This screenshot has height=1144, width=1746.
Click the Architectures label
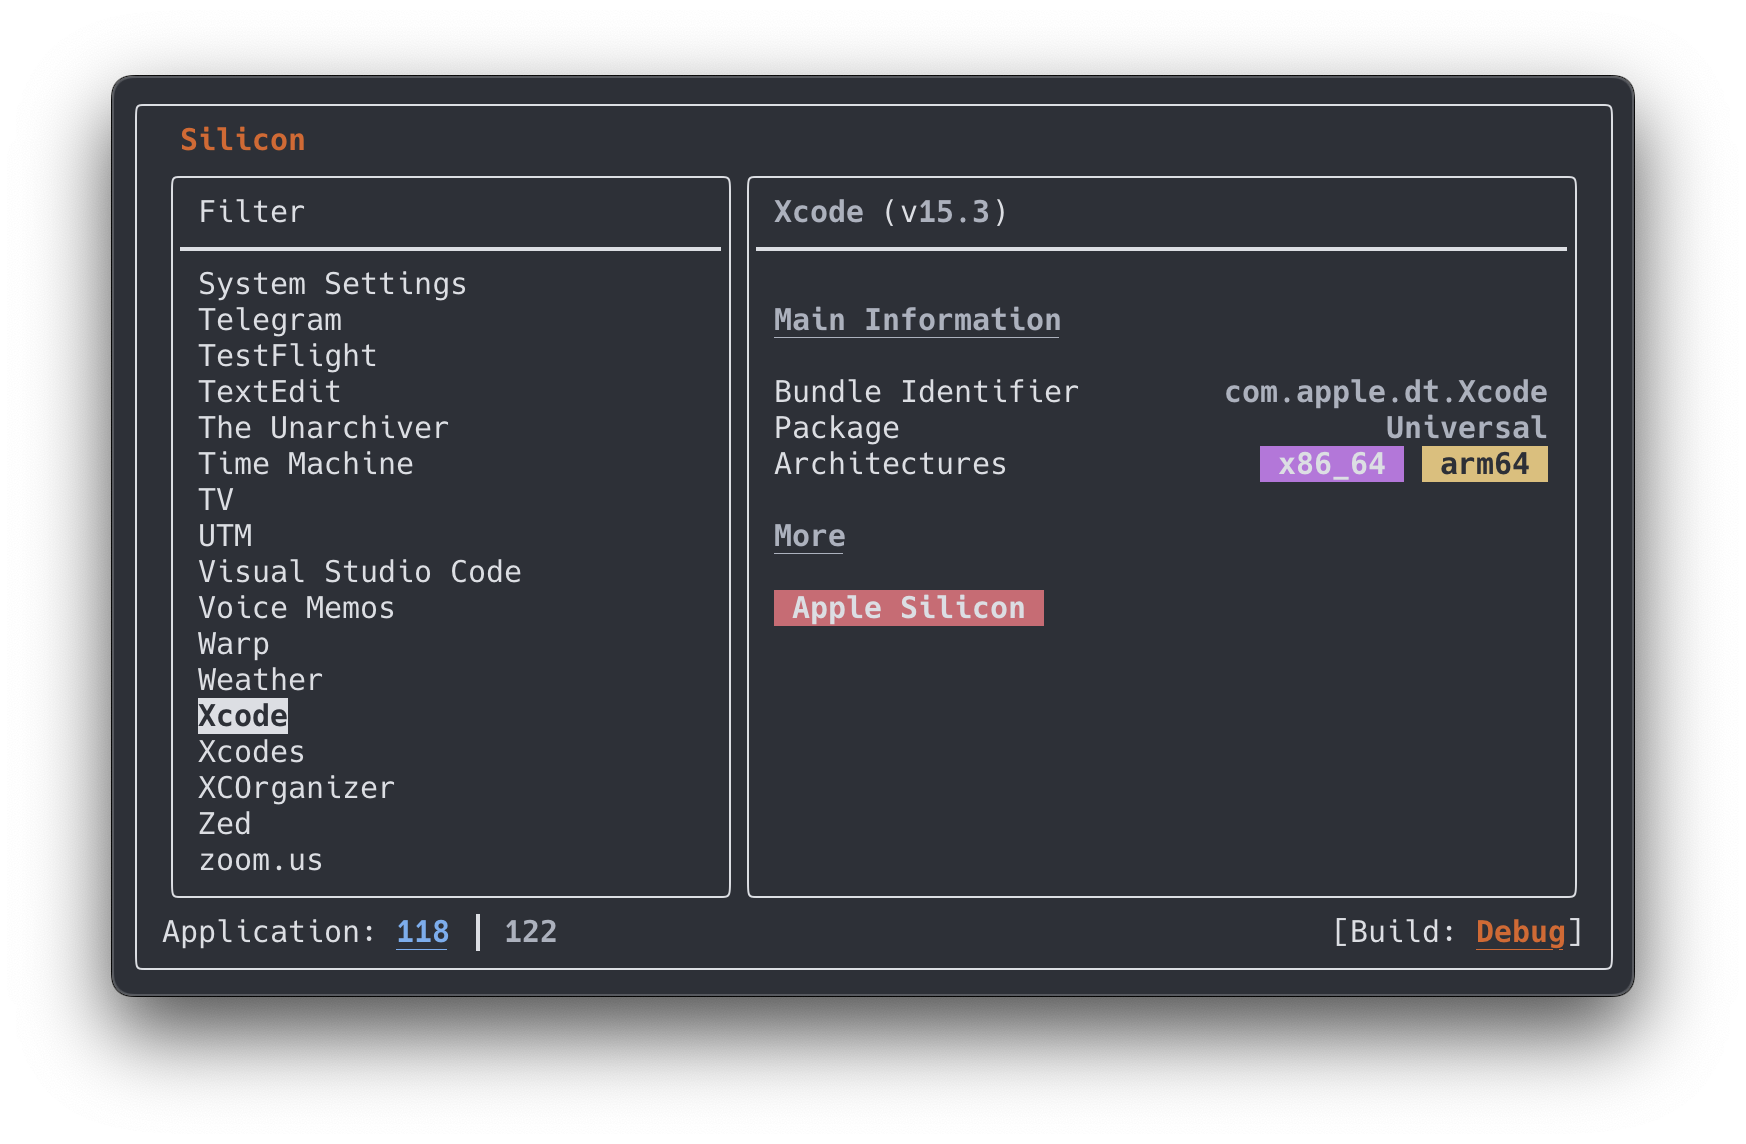tap(891, 464)
